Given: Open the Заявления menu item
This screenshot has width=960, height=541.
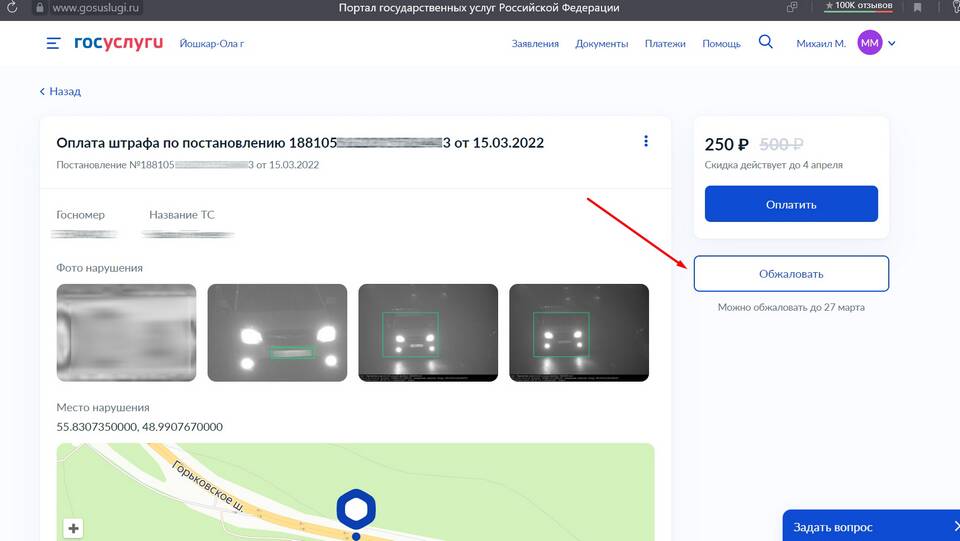Looking at the screenshot, I should pyautogui.click(x=535, y=44).
